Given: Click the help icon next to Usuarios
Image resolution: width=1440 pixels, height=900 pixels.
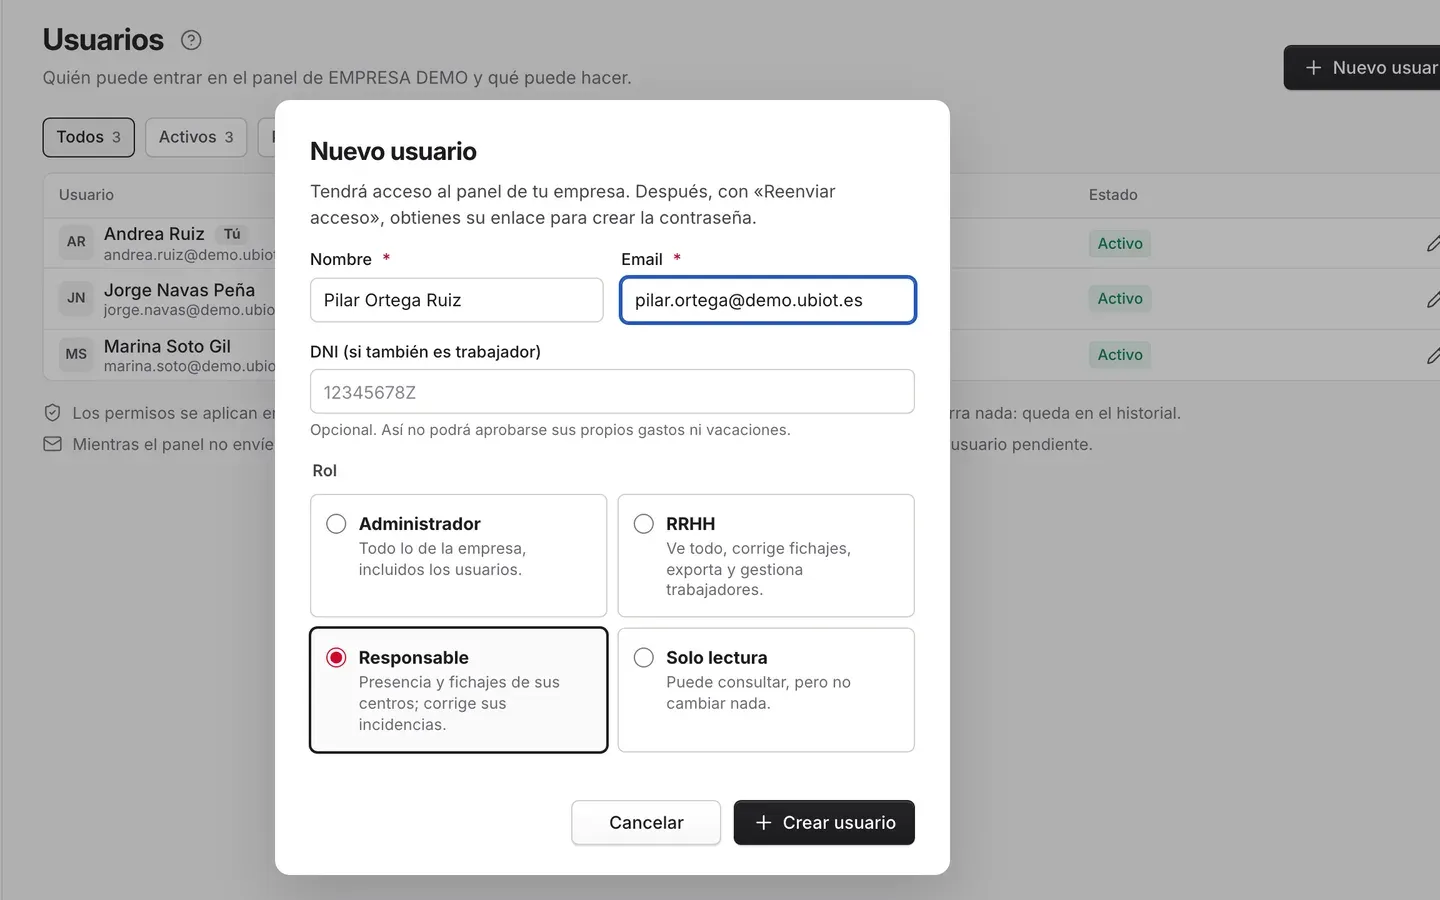Looking at the screenshot, I should tap(191, 40).
